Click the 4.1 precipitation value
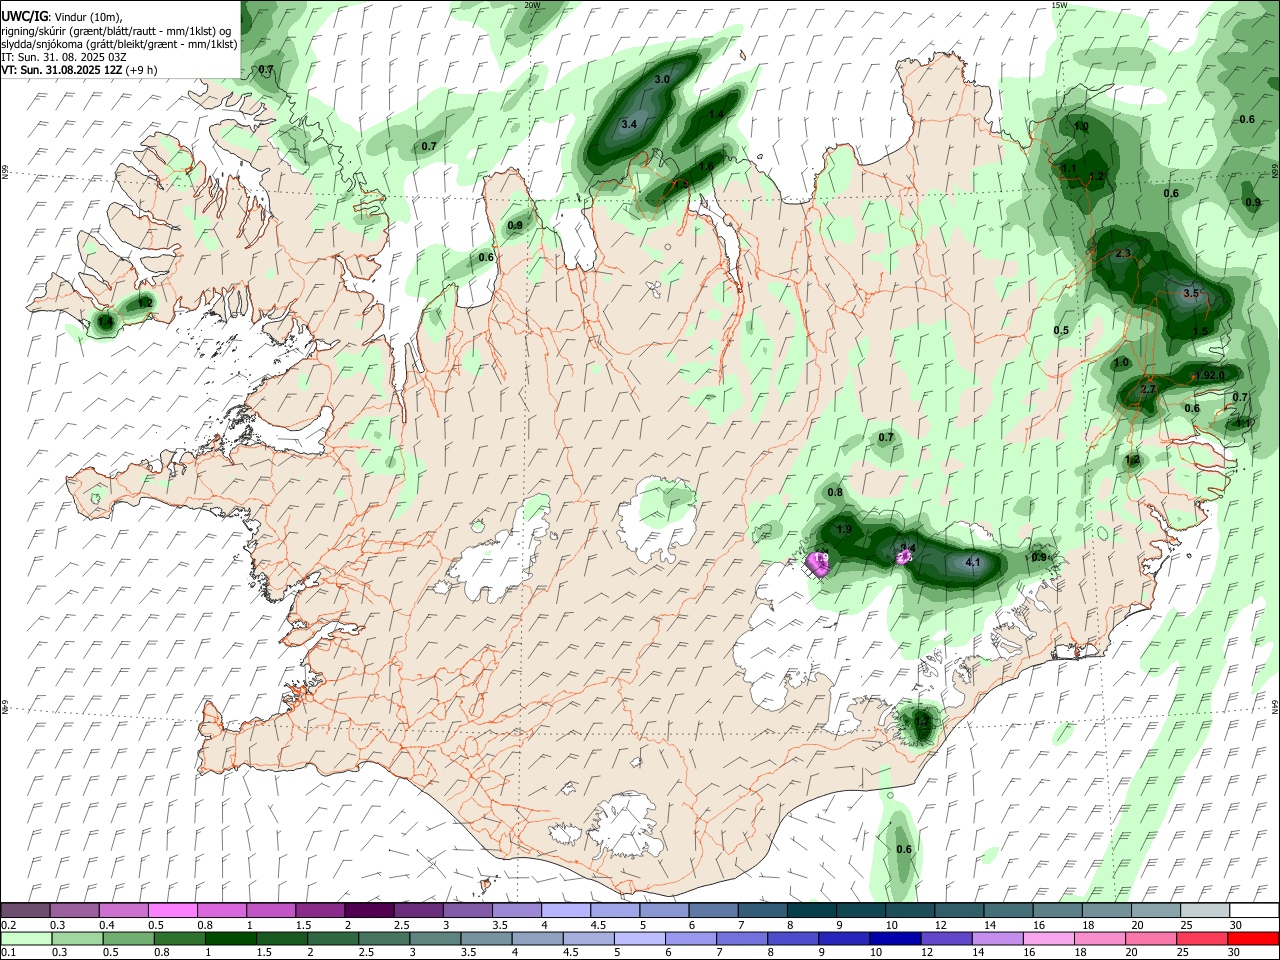 point(972,563)
